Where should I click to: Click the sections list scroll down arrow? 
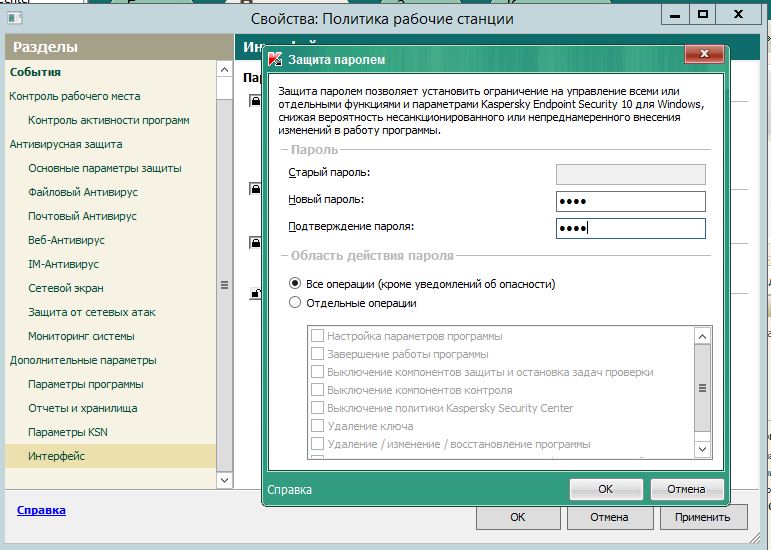tap(224, 480)
